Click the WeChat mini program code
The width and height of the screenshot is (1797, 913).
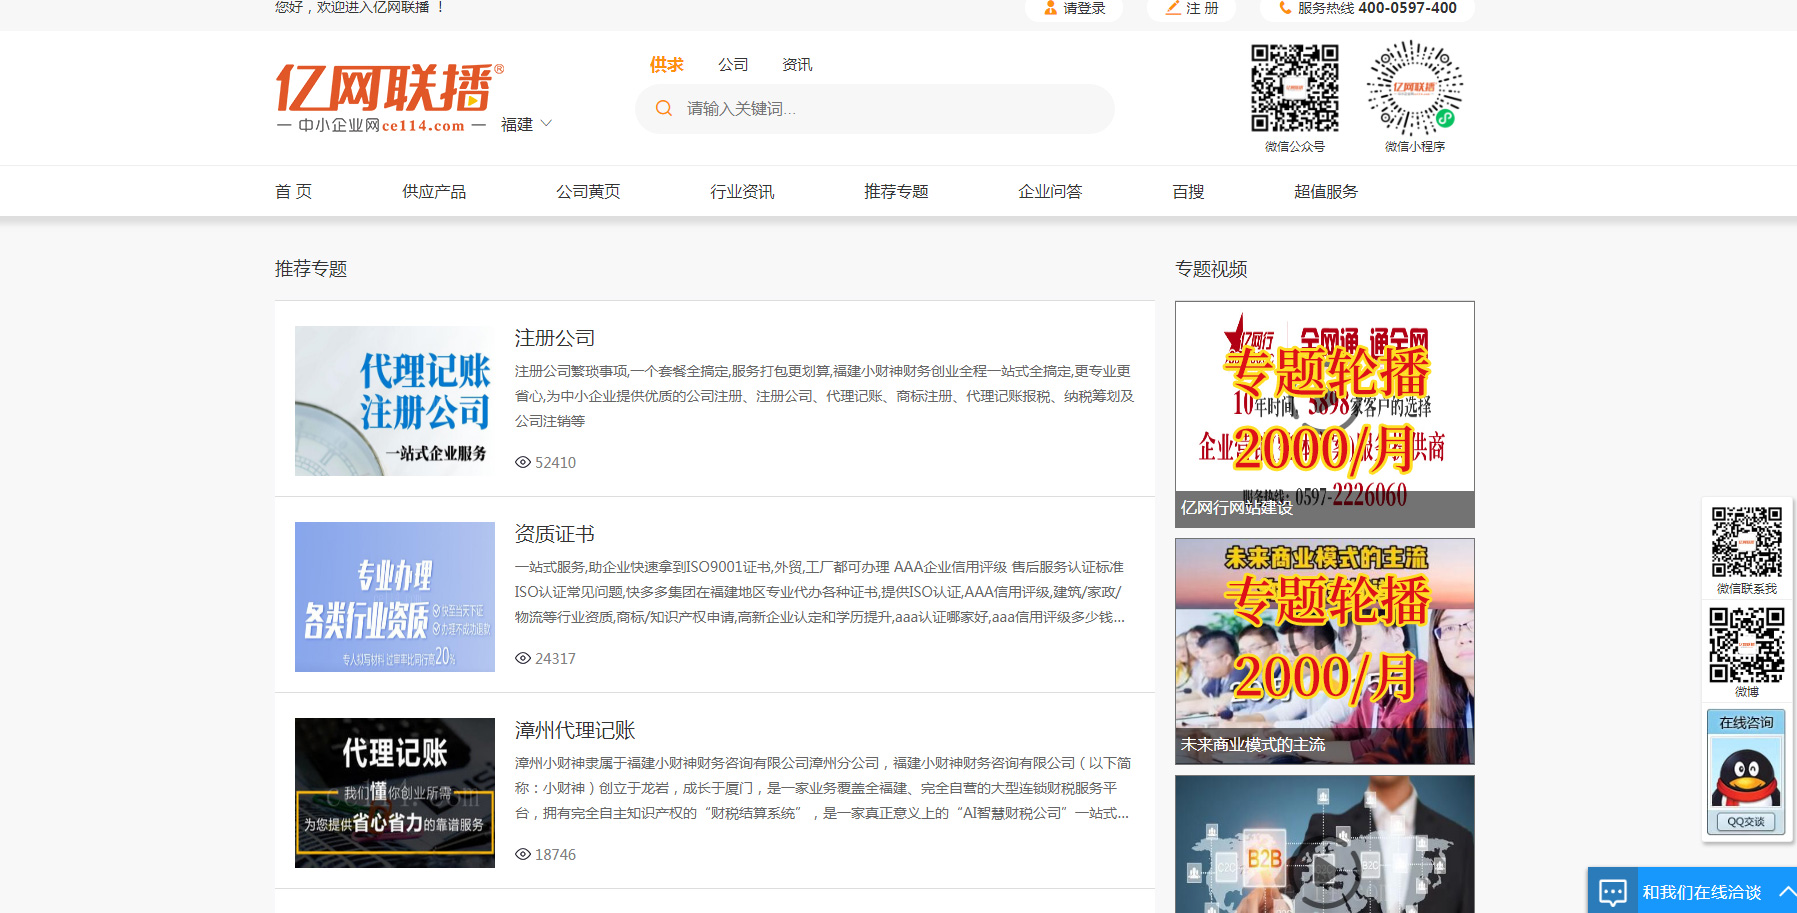[x=1414, y=88]
